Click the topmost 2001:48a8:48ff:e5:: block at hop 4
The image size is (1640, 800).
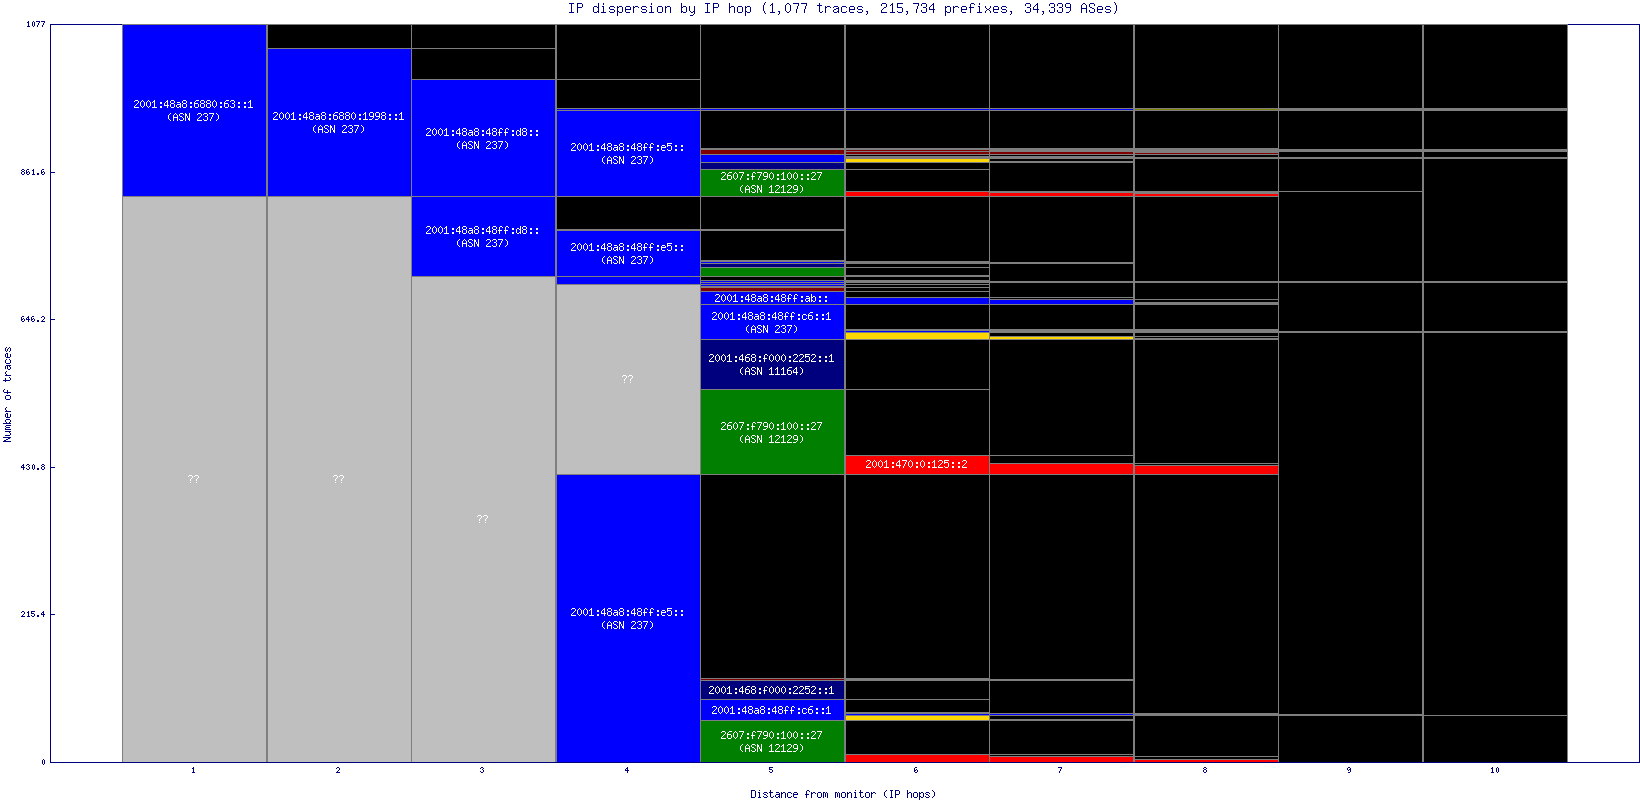tap(628, 153)
